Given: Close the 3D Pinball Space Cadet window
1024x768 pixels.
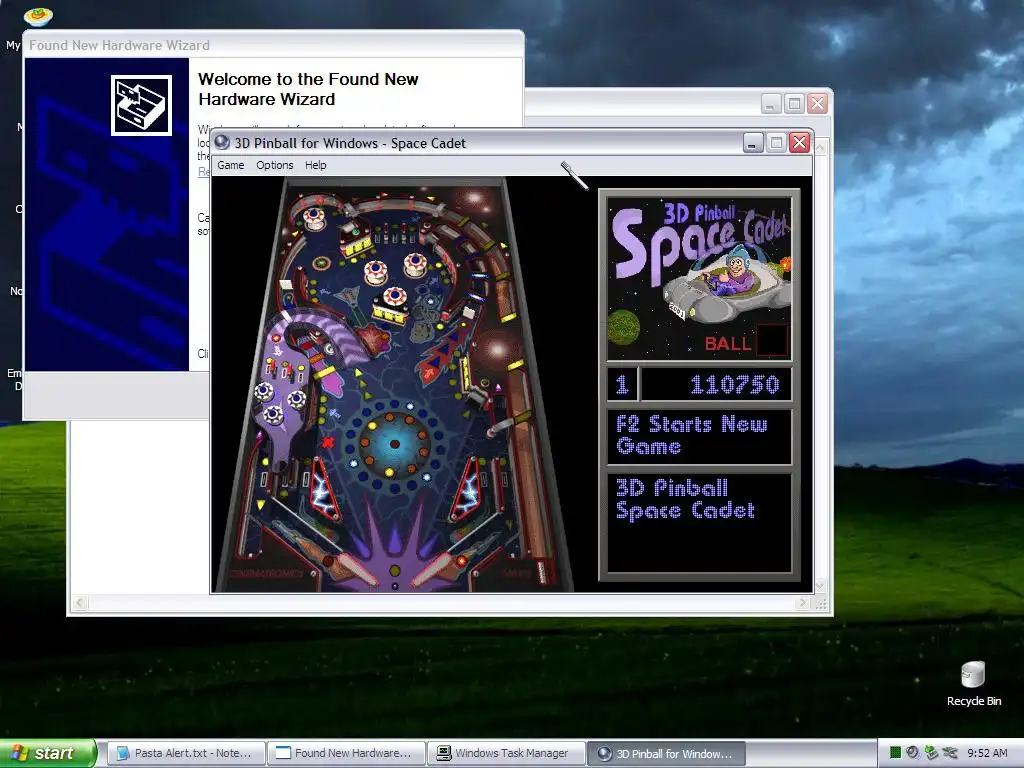Looking at the screenshot, I should pyautogui.click(x=799, y=142).
